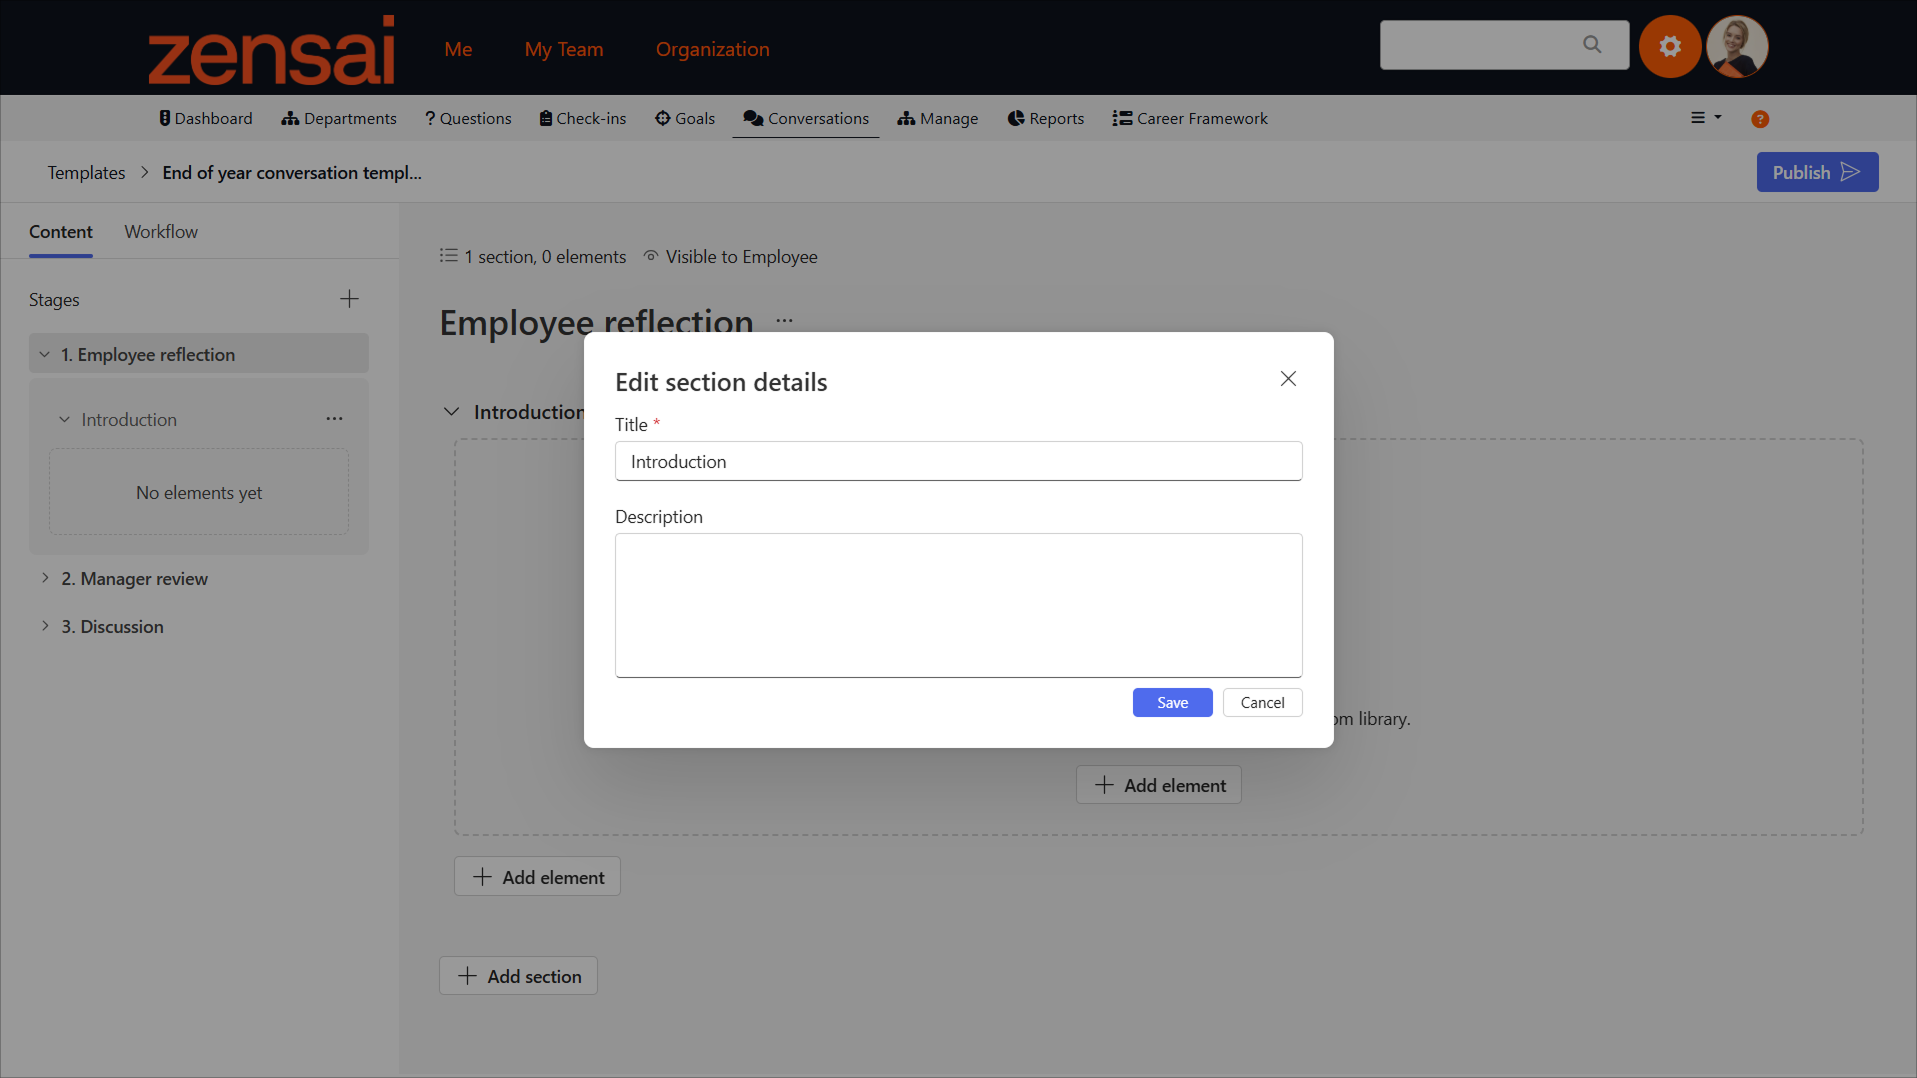The height and width of the screenshot is (1078, 1917).
Task: Click the zensai logo
Action: pos(271,49)
